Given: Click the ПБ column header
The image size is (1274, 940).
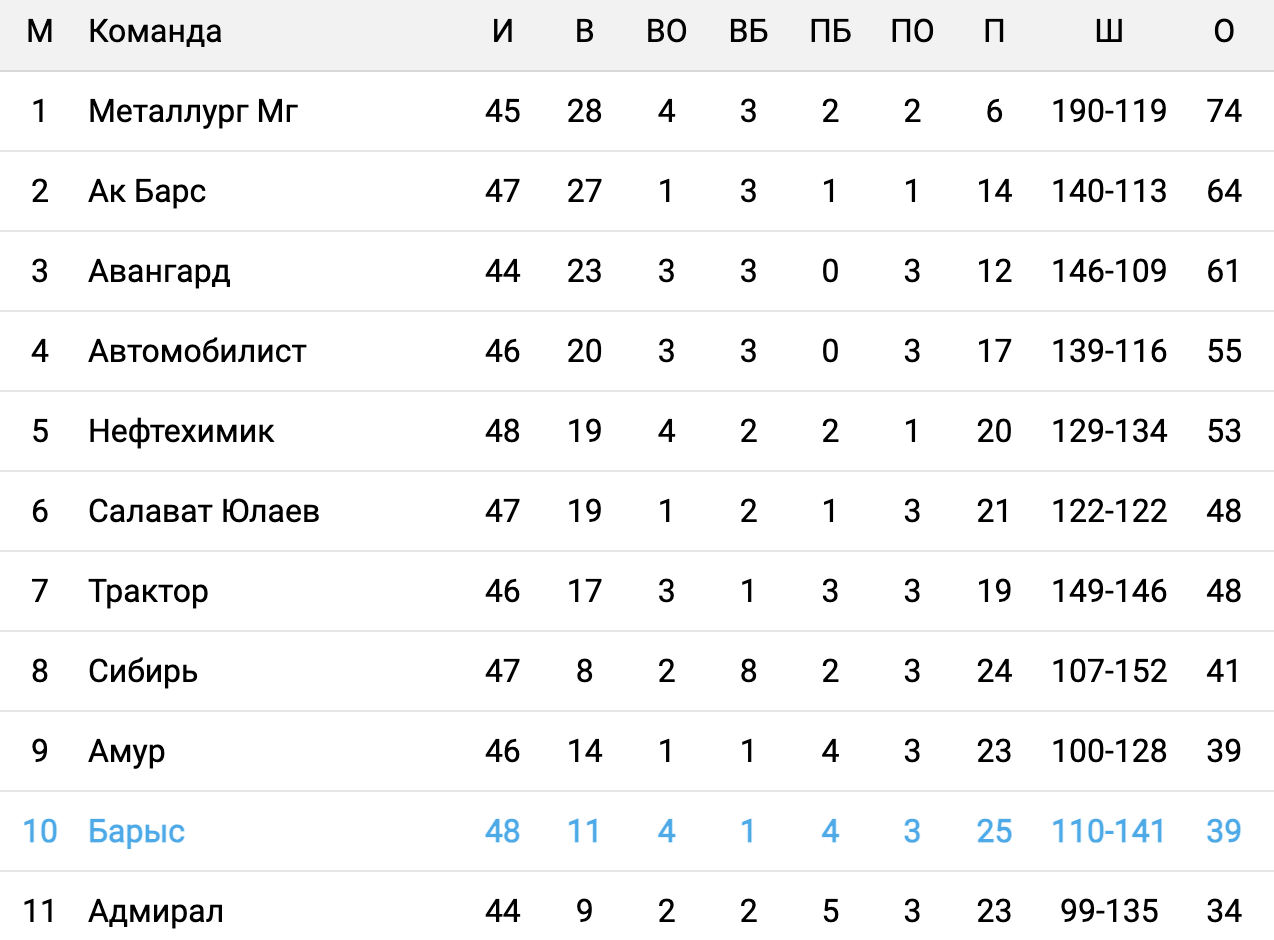Looking at the screenshot, I should tap(830, 32).
